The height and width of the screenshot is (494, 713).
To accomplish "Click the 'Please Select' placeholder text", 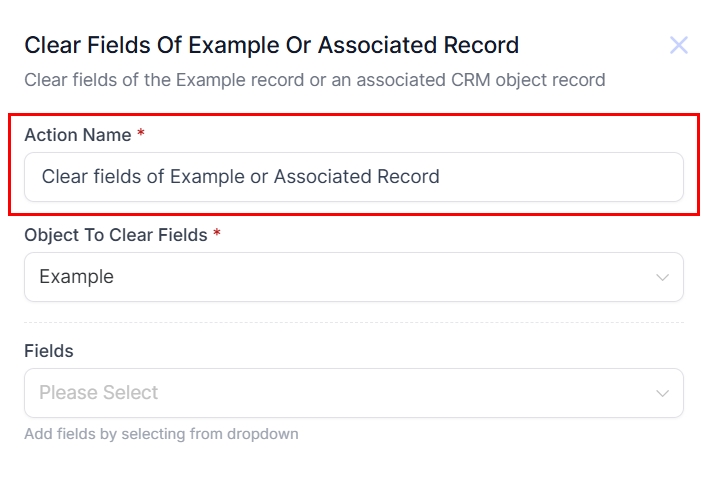I will click(98, 393).
